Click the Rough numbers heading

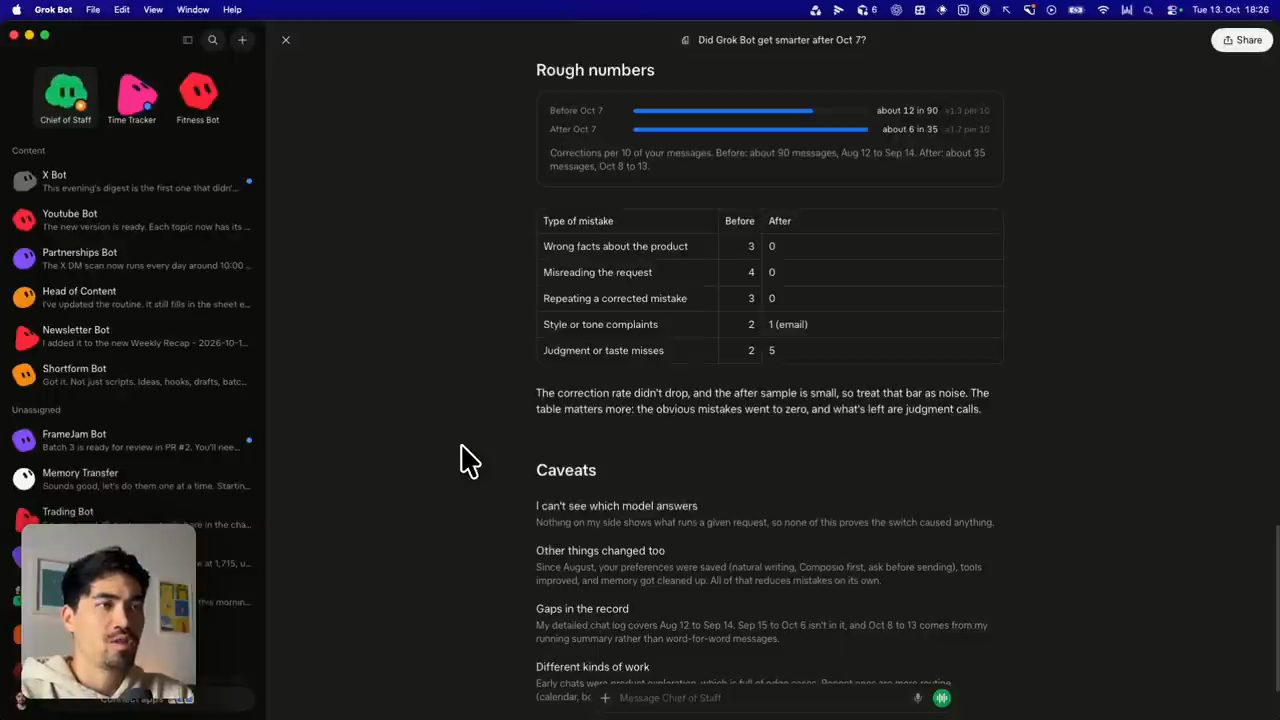point(595,70)
